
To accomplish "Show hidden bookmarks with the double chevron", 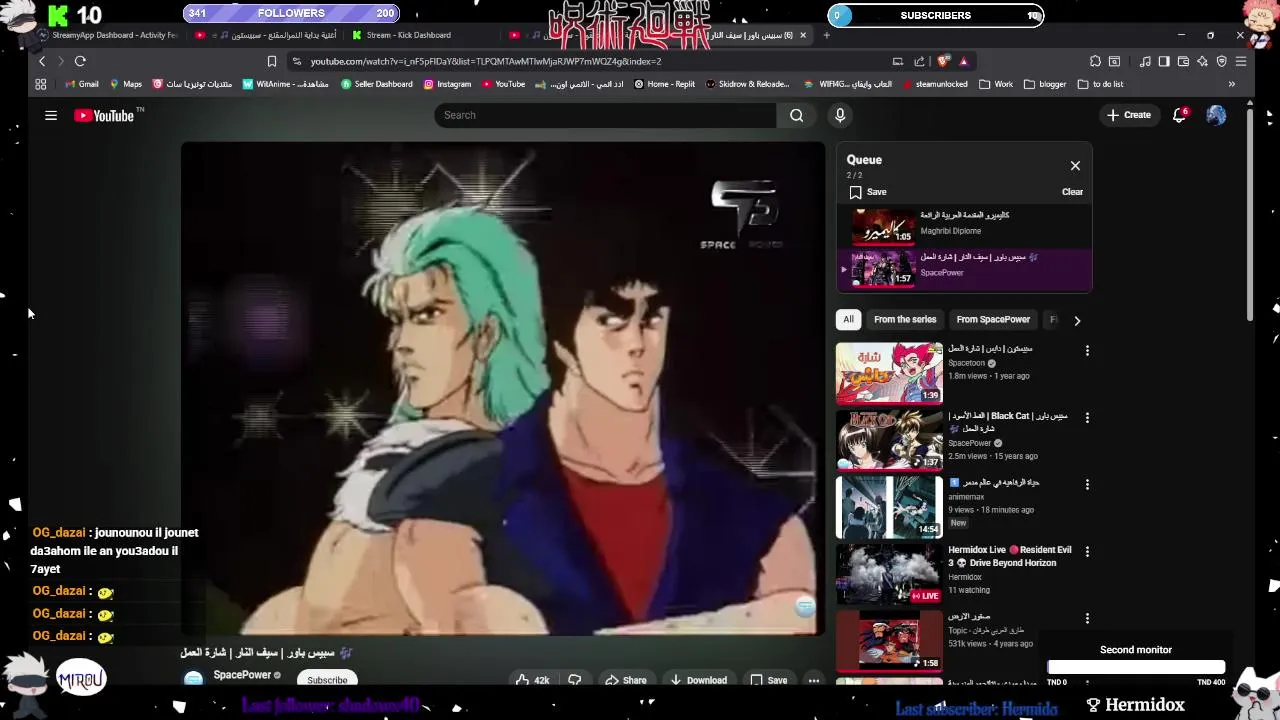I will coord(1231,84).
